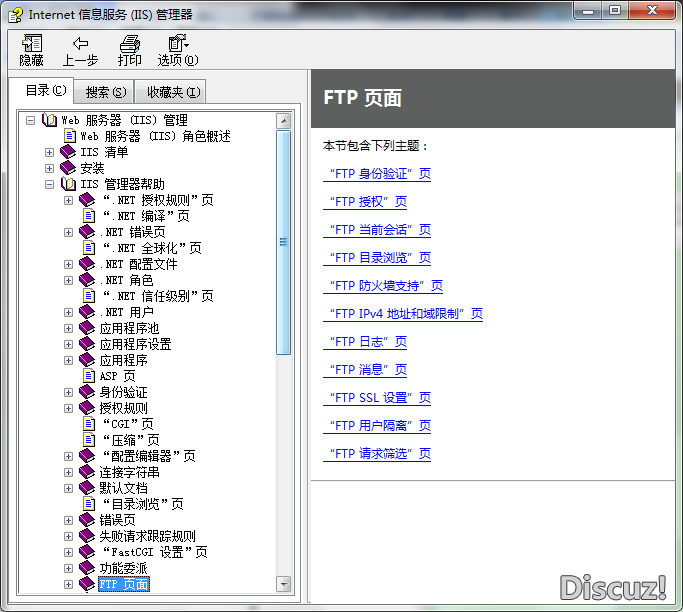Open the "FTP 用户隔离" 页 link
This screenshot has height=612, width=683.
(x=377, y=426)
